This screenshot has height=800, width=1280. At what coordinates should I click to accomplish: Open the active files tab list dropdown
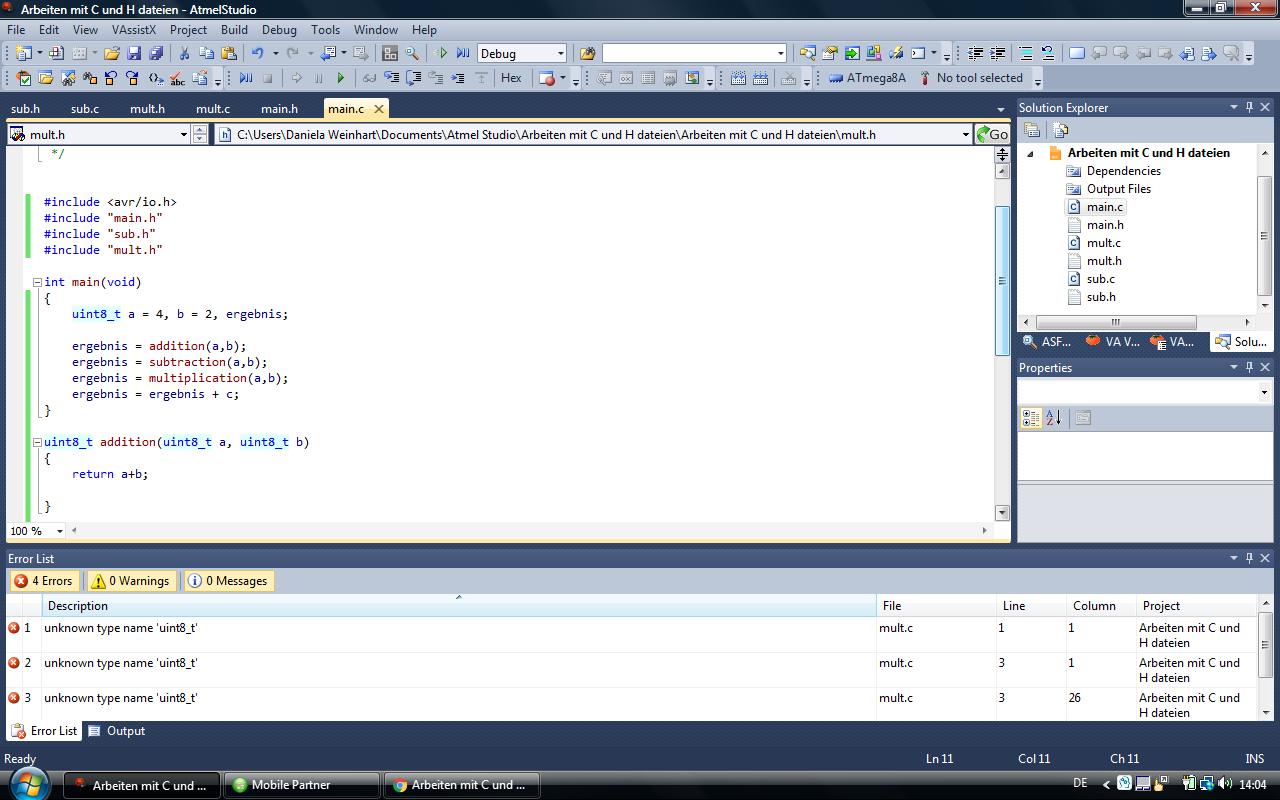(x=1001, y=109)
